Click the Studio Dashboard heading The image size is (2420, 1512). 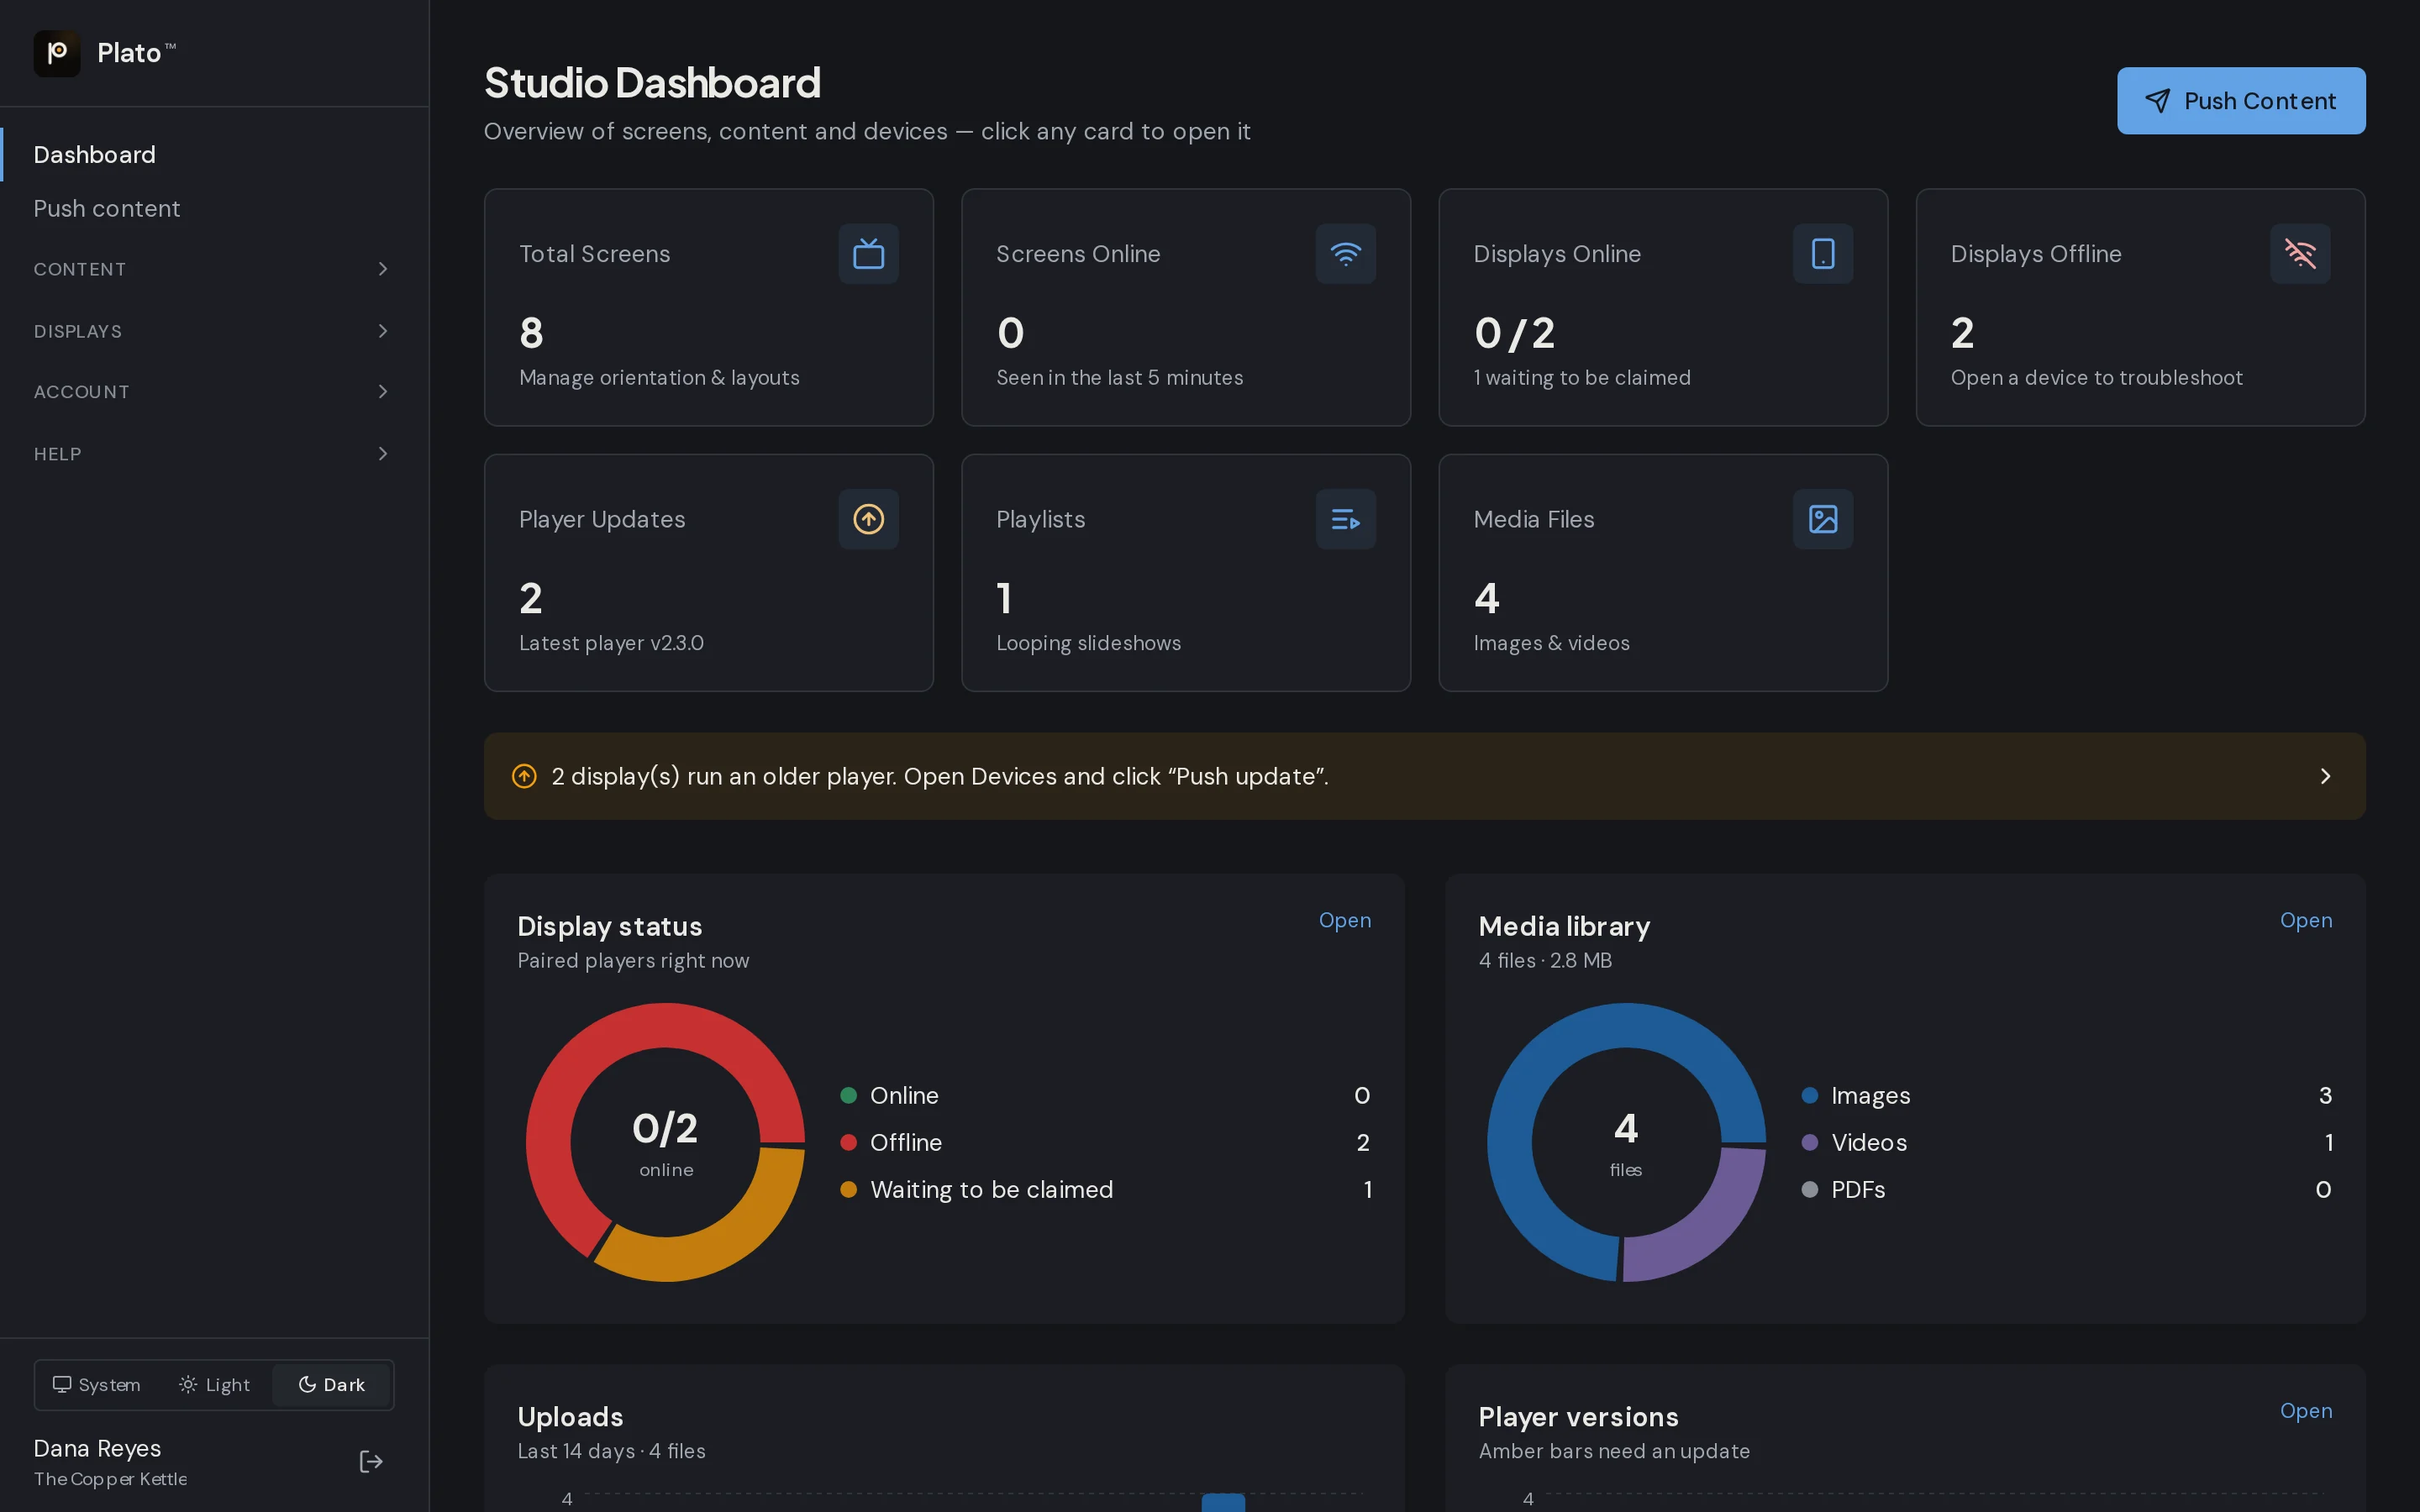(652, 83)
